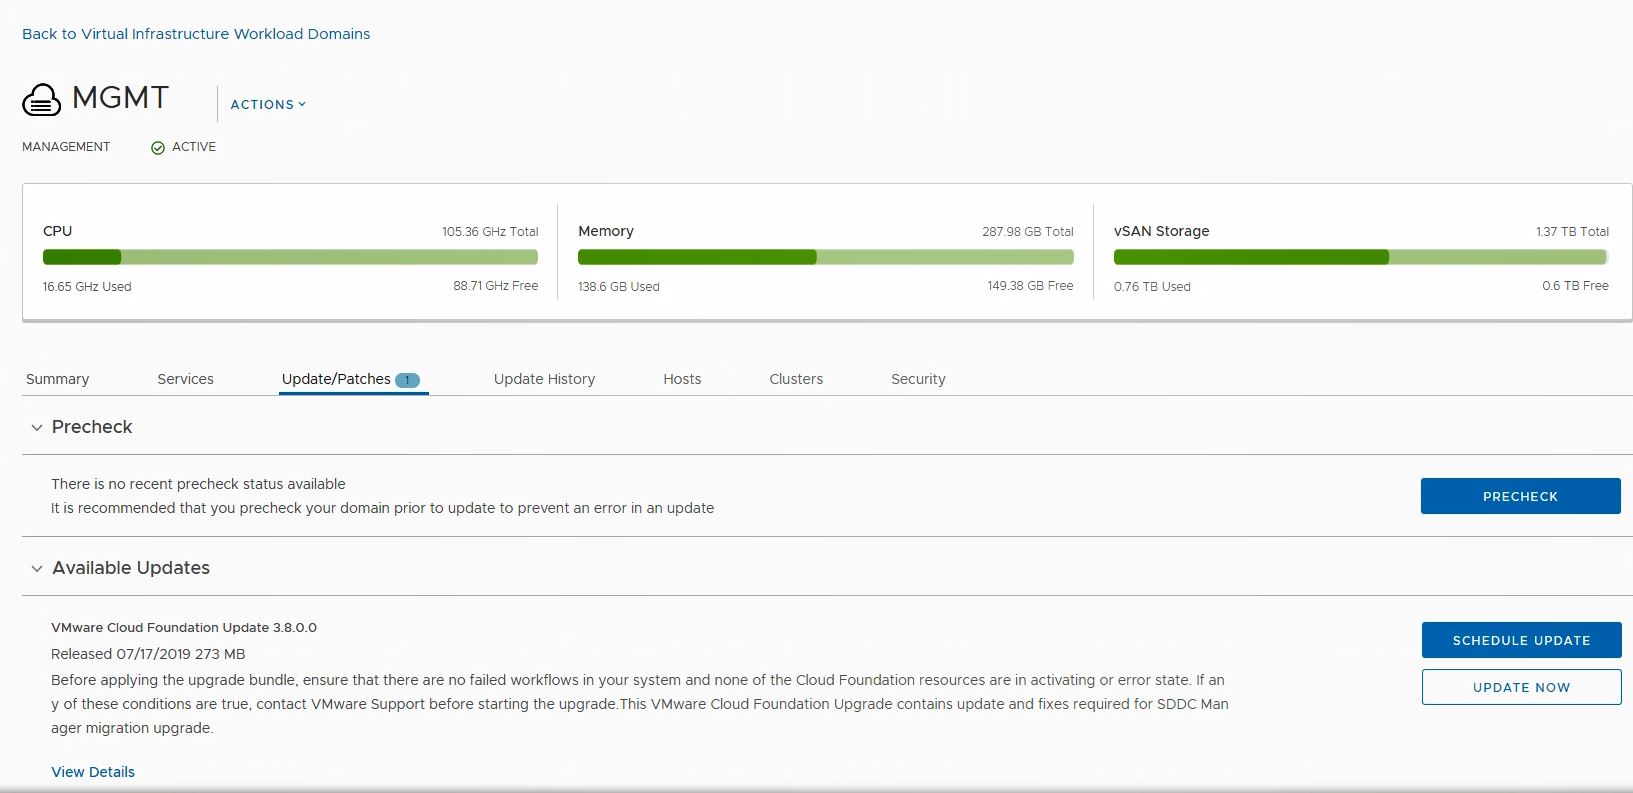Click the vSAN Storage usage bar
Viewport: 1633px width, 793px height.
(x=1360, y=257)
